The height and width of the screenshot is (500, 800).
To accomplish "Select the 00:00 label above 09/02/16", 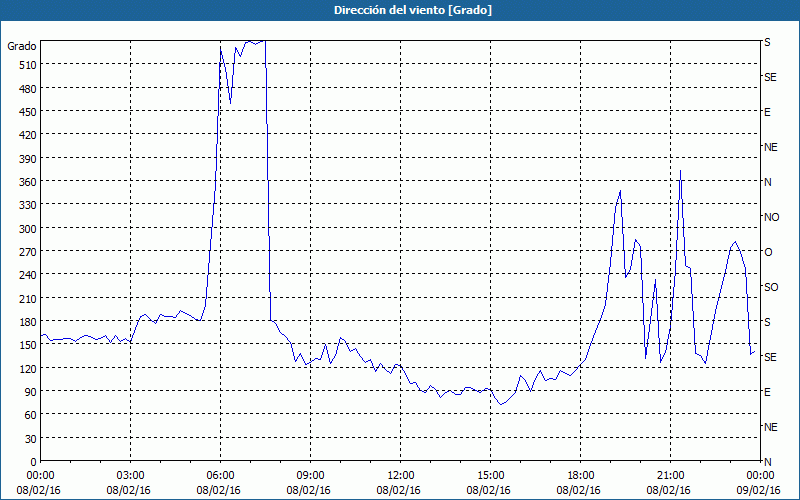I will pos(760,476).
